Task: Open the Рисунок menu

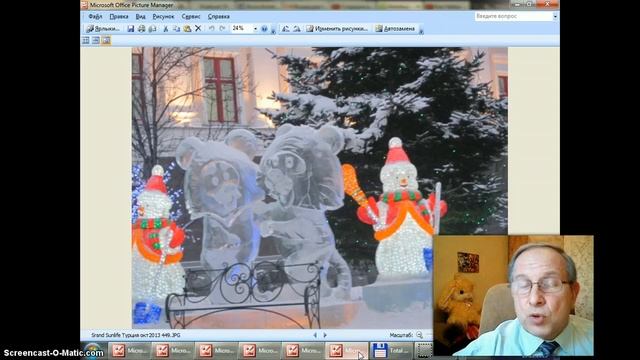Action: click(163, 17)
